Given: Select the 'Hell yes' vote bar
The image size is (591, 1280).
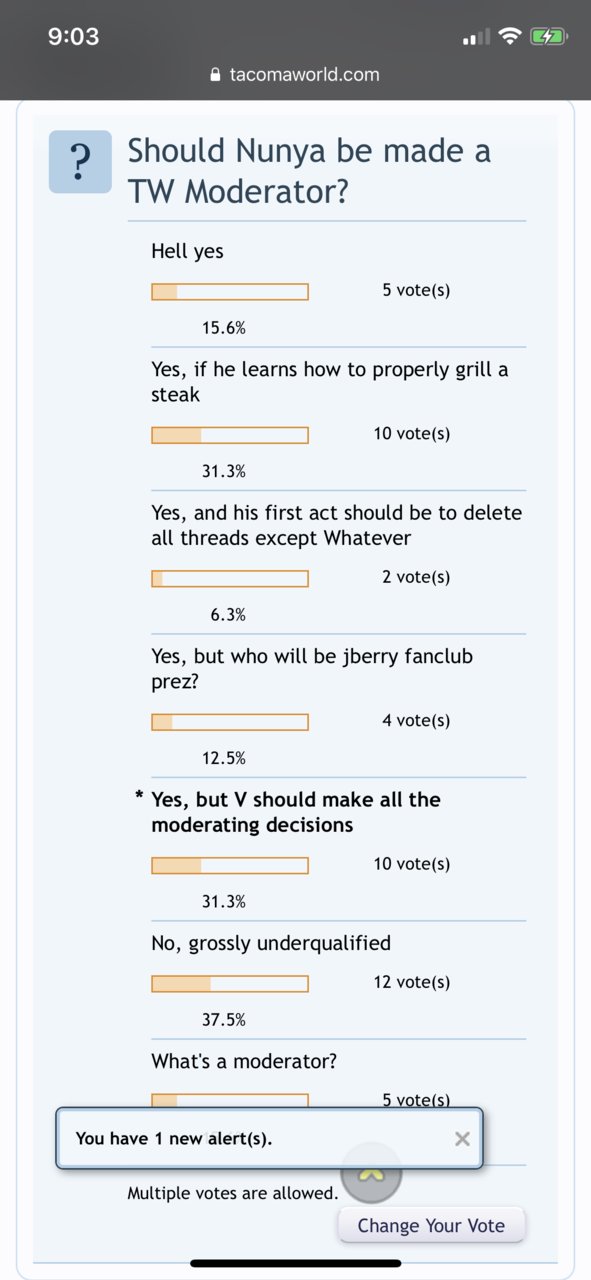Looking at the screenshot, I should pos(230,292).
